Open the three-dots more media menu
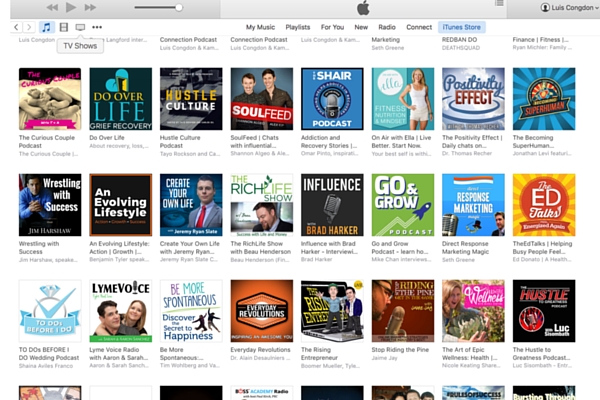The height and width of the screenshot is (400, 600). coord(97,27)
